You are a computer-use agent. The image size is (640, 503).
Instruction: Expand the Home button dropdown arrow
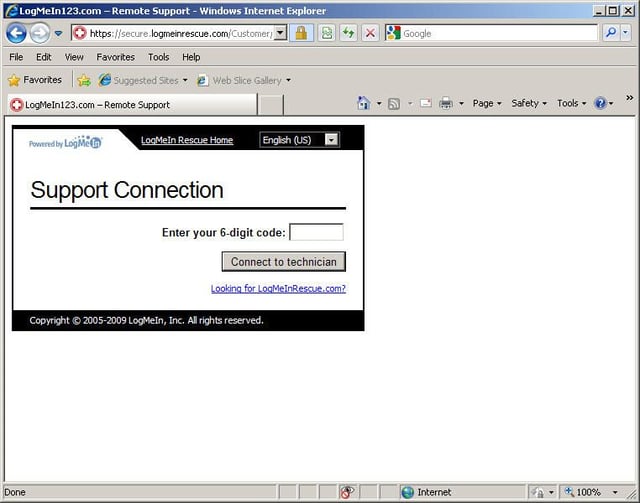tap(379, 103)
